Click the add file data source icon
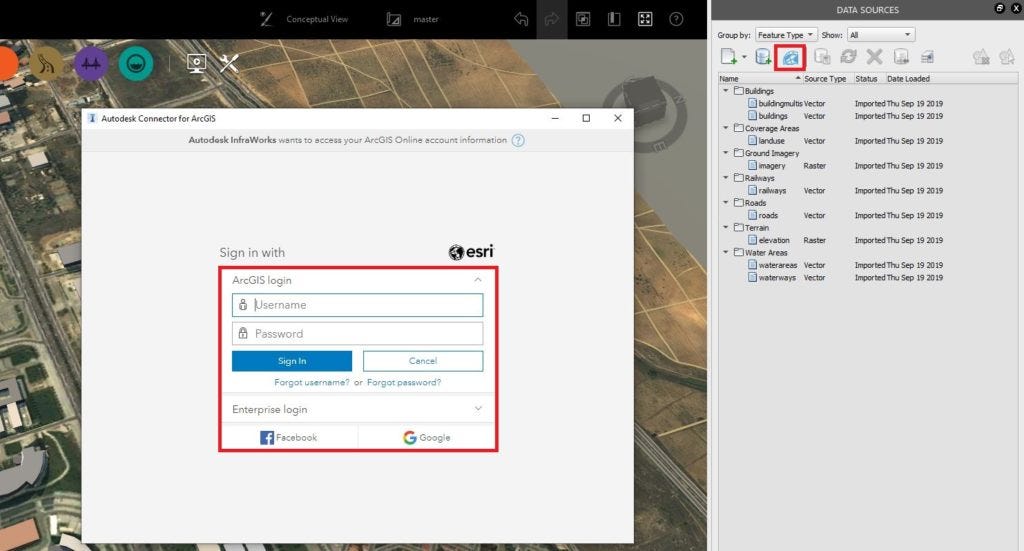The width and height of the screenshot is (1024, 551). tap(728, 57)
